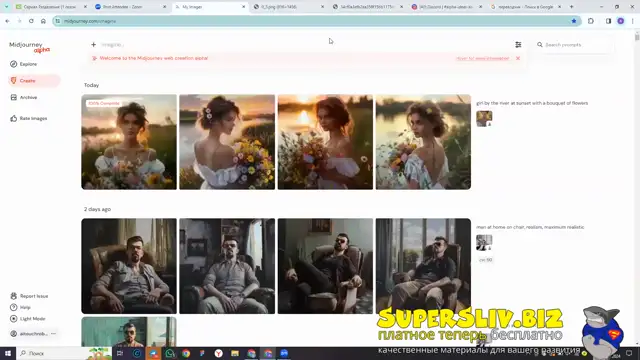Open fourth man by window image

[x=423, y=266]
